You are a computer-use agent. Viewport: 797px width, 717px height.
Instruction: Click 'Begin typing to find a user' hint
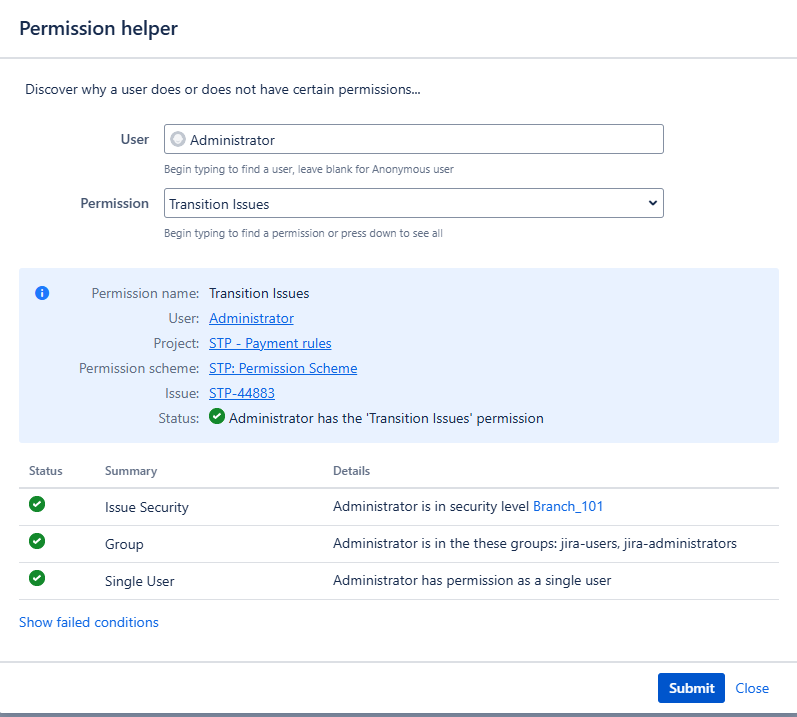click(309, 169)
